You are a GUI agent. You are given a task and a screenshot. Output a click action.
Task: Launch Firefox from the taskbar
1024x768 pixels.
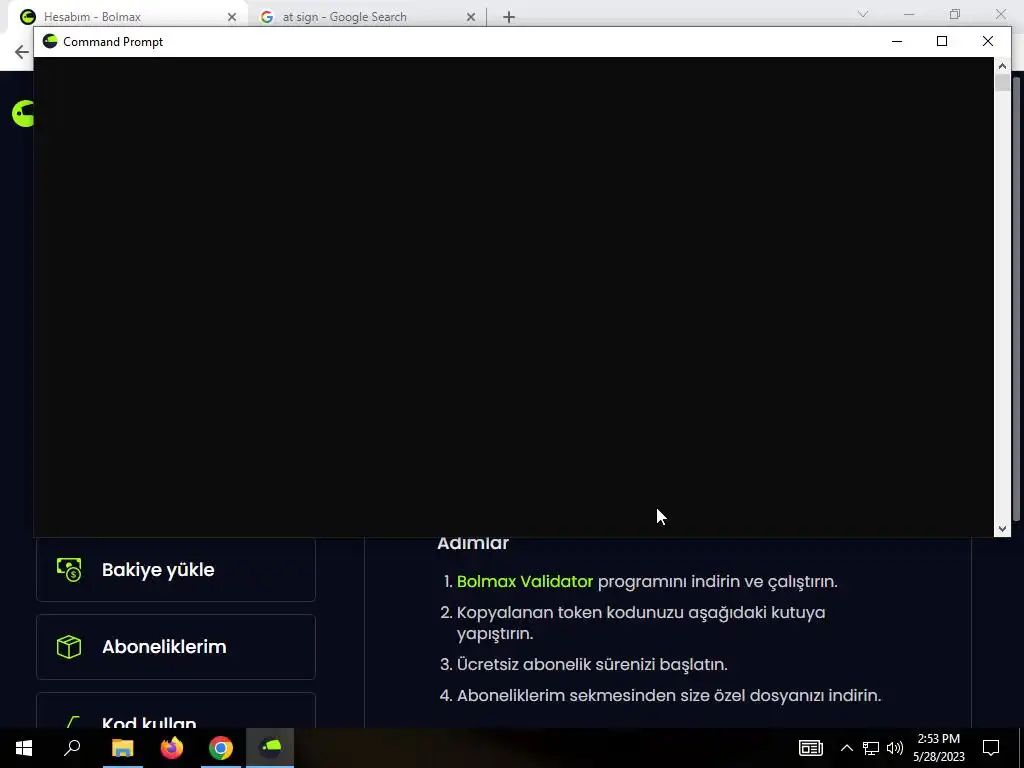click(172, 748)
